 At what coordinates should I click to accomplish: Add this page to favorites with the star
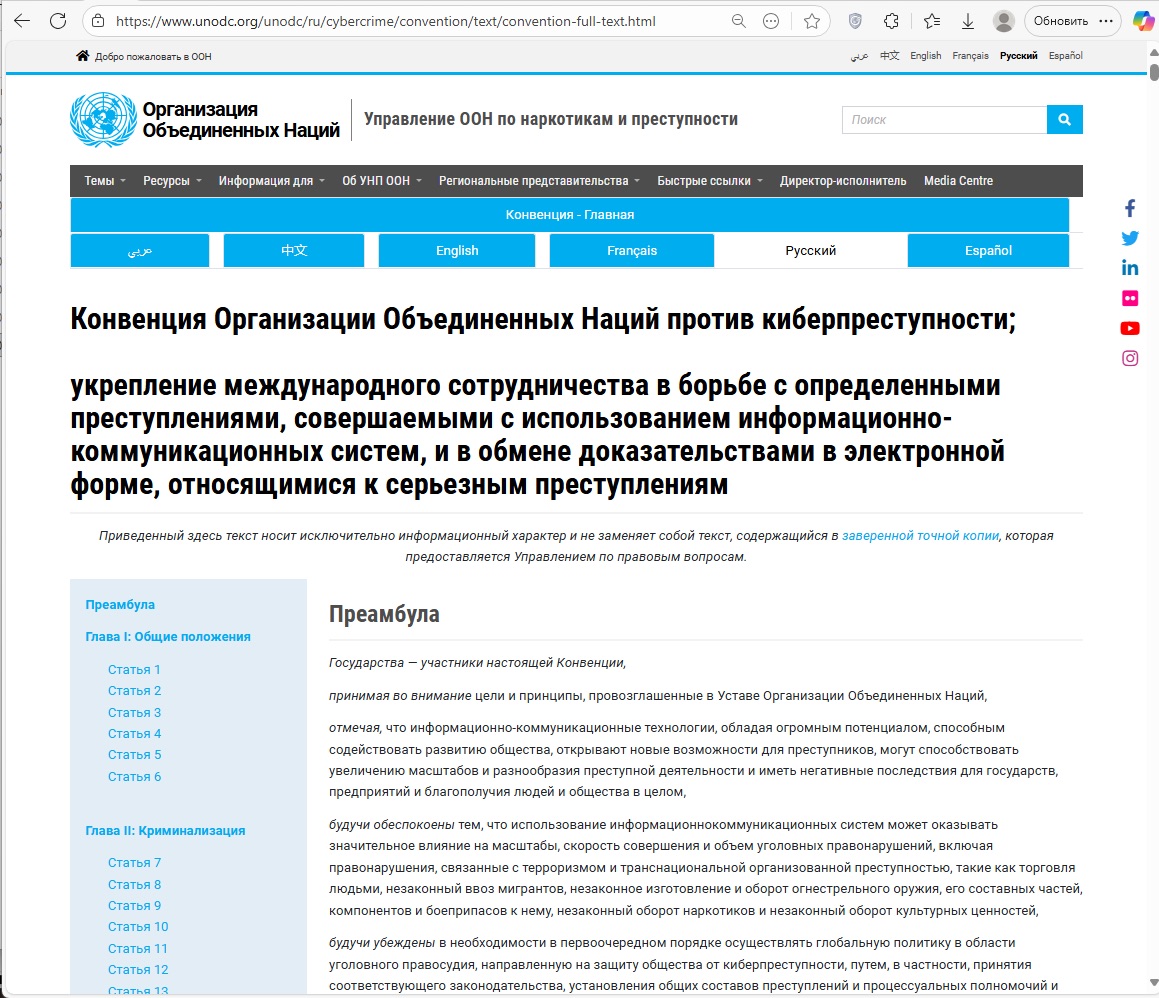pyautogui.click(x=812, y=21)
